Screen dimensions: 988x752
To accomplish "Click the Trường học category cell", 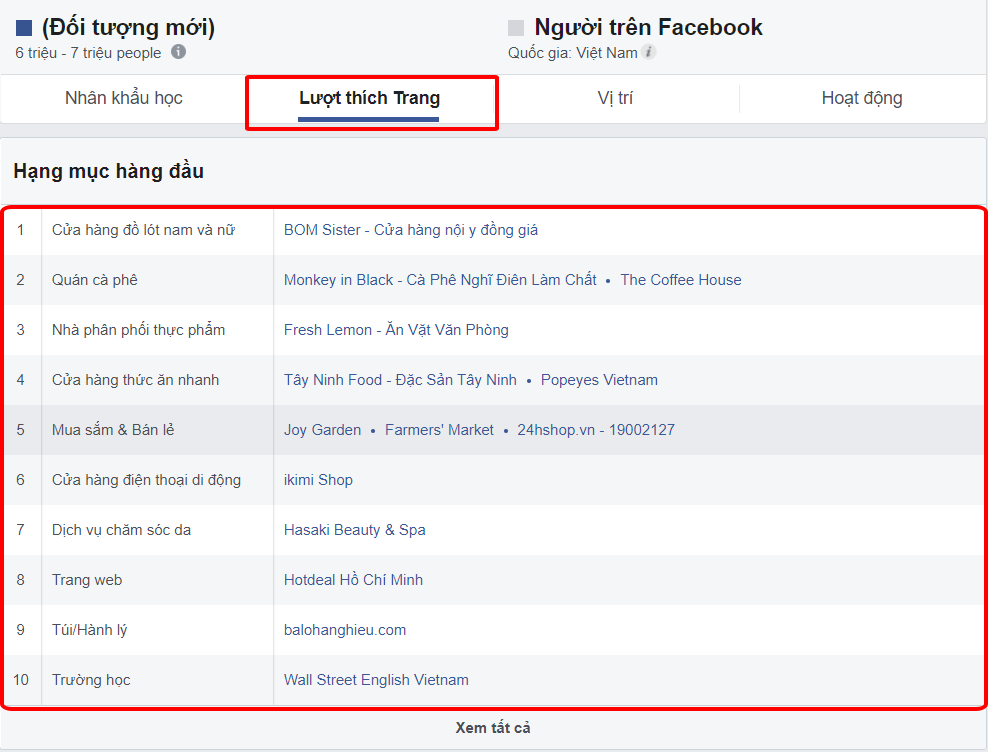I will tap(158, 680).
